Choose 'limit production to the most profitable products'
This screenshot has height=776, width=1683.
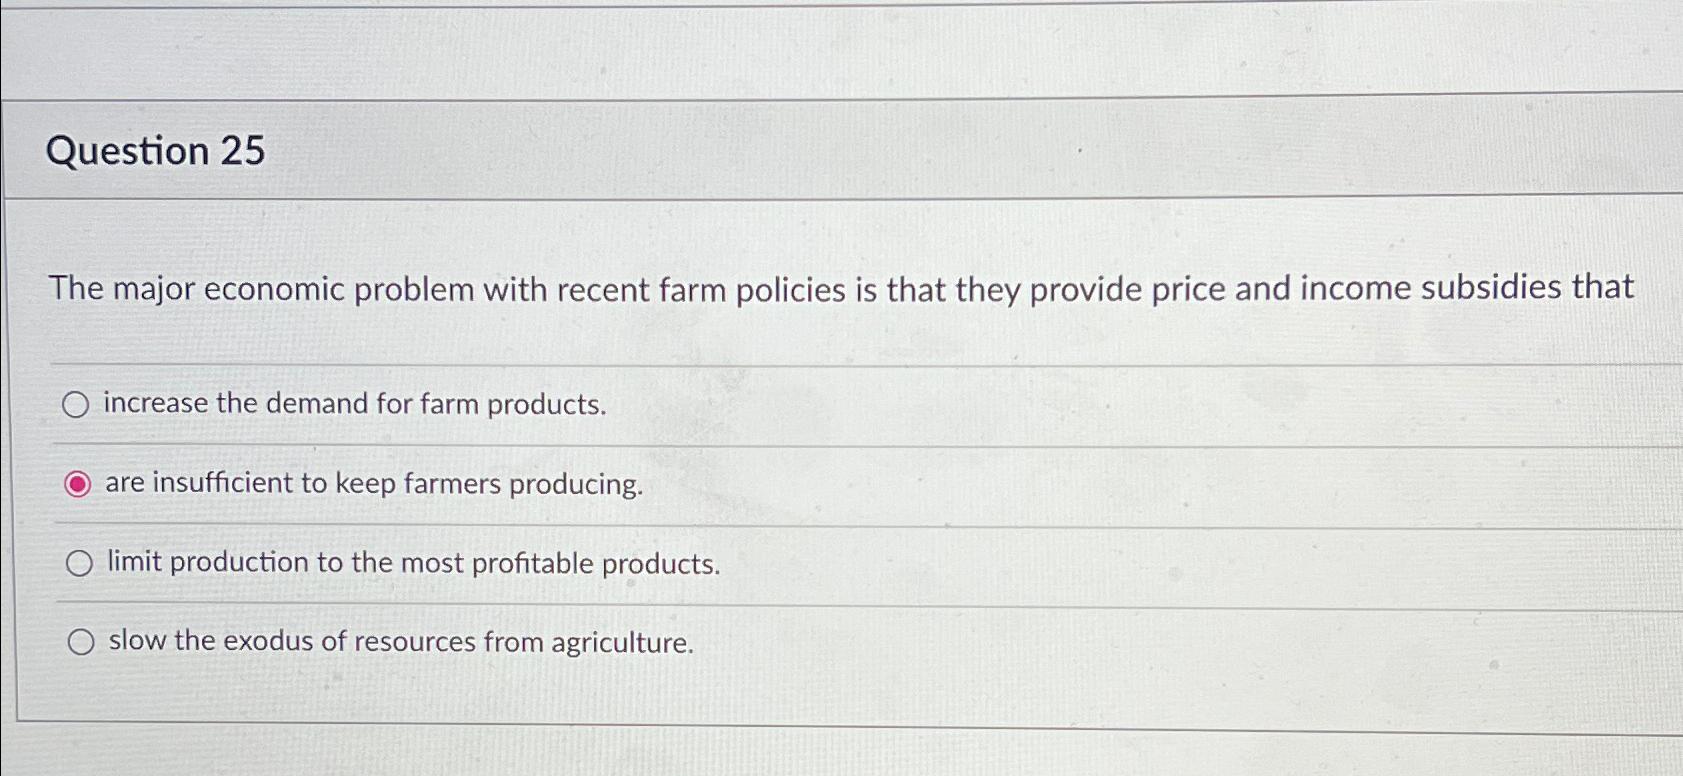point(79,563)
